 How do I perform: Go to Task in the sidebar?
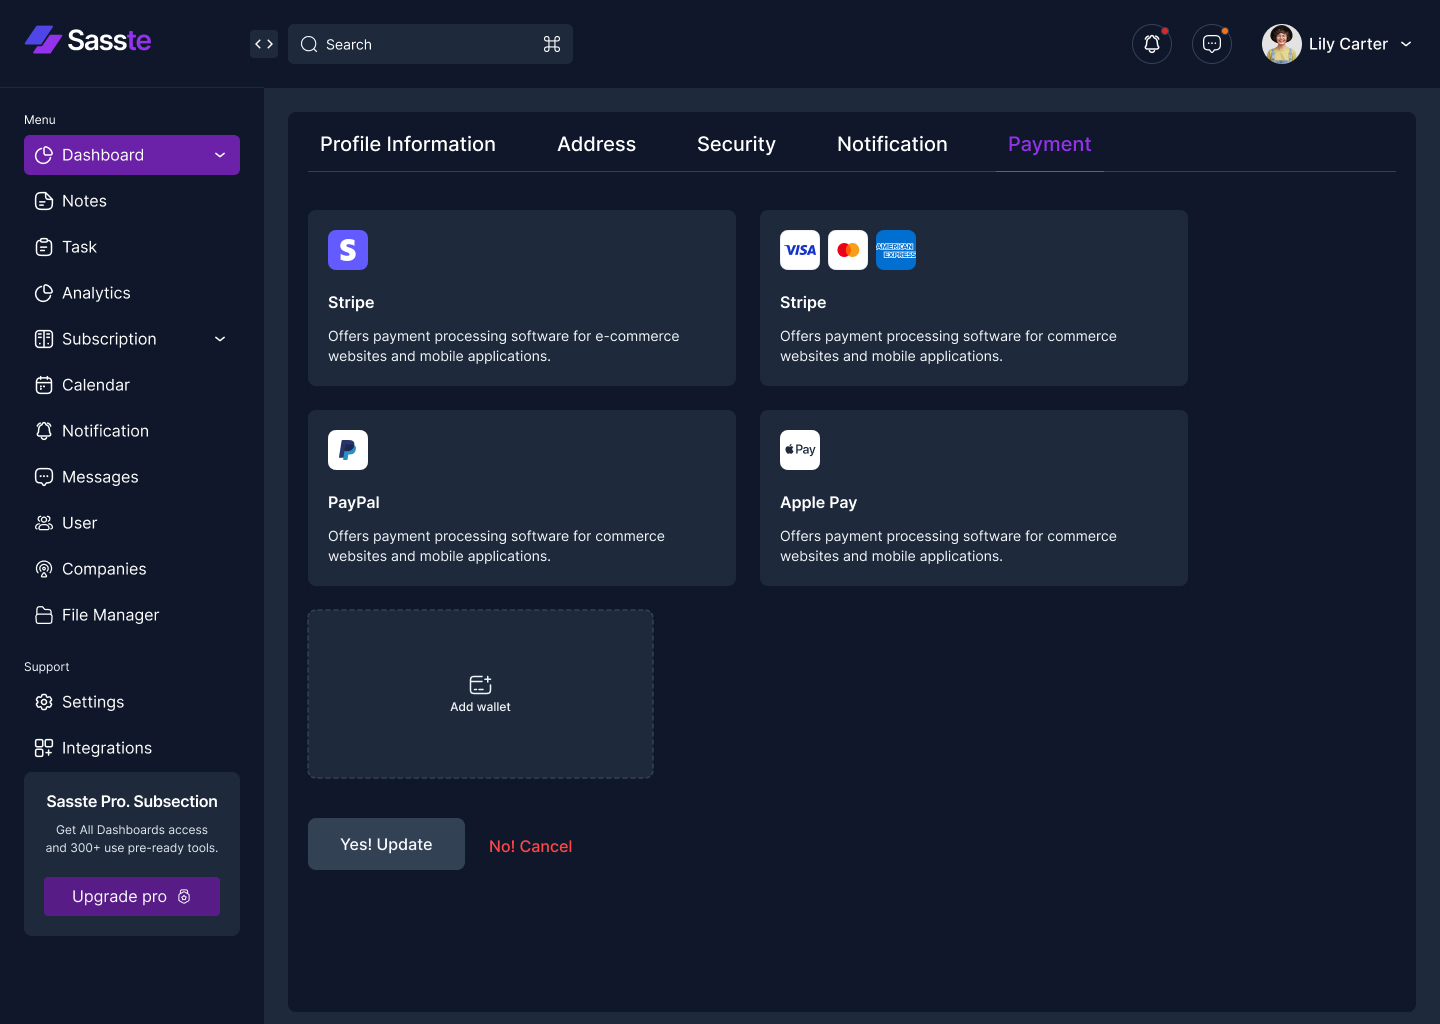click(x=132, y=247)
